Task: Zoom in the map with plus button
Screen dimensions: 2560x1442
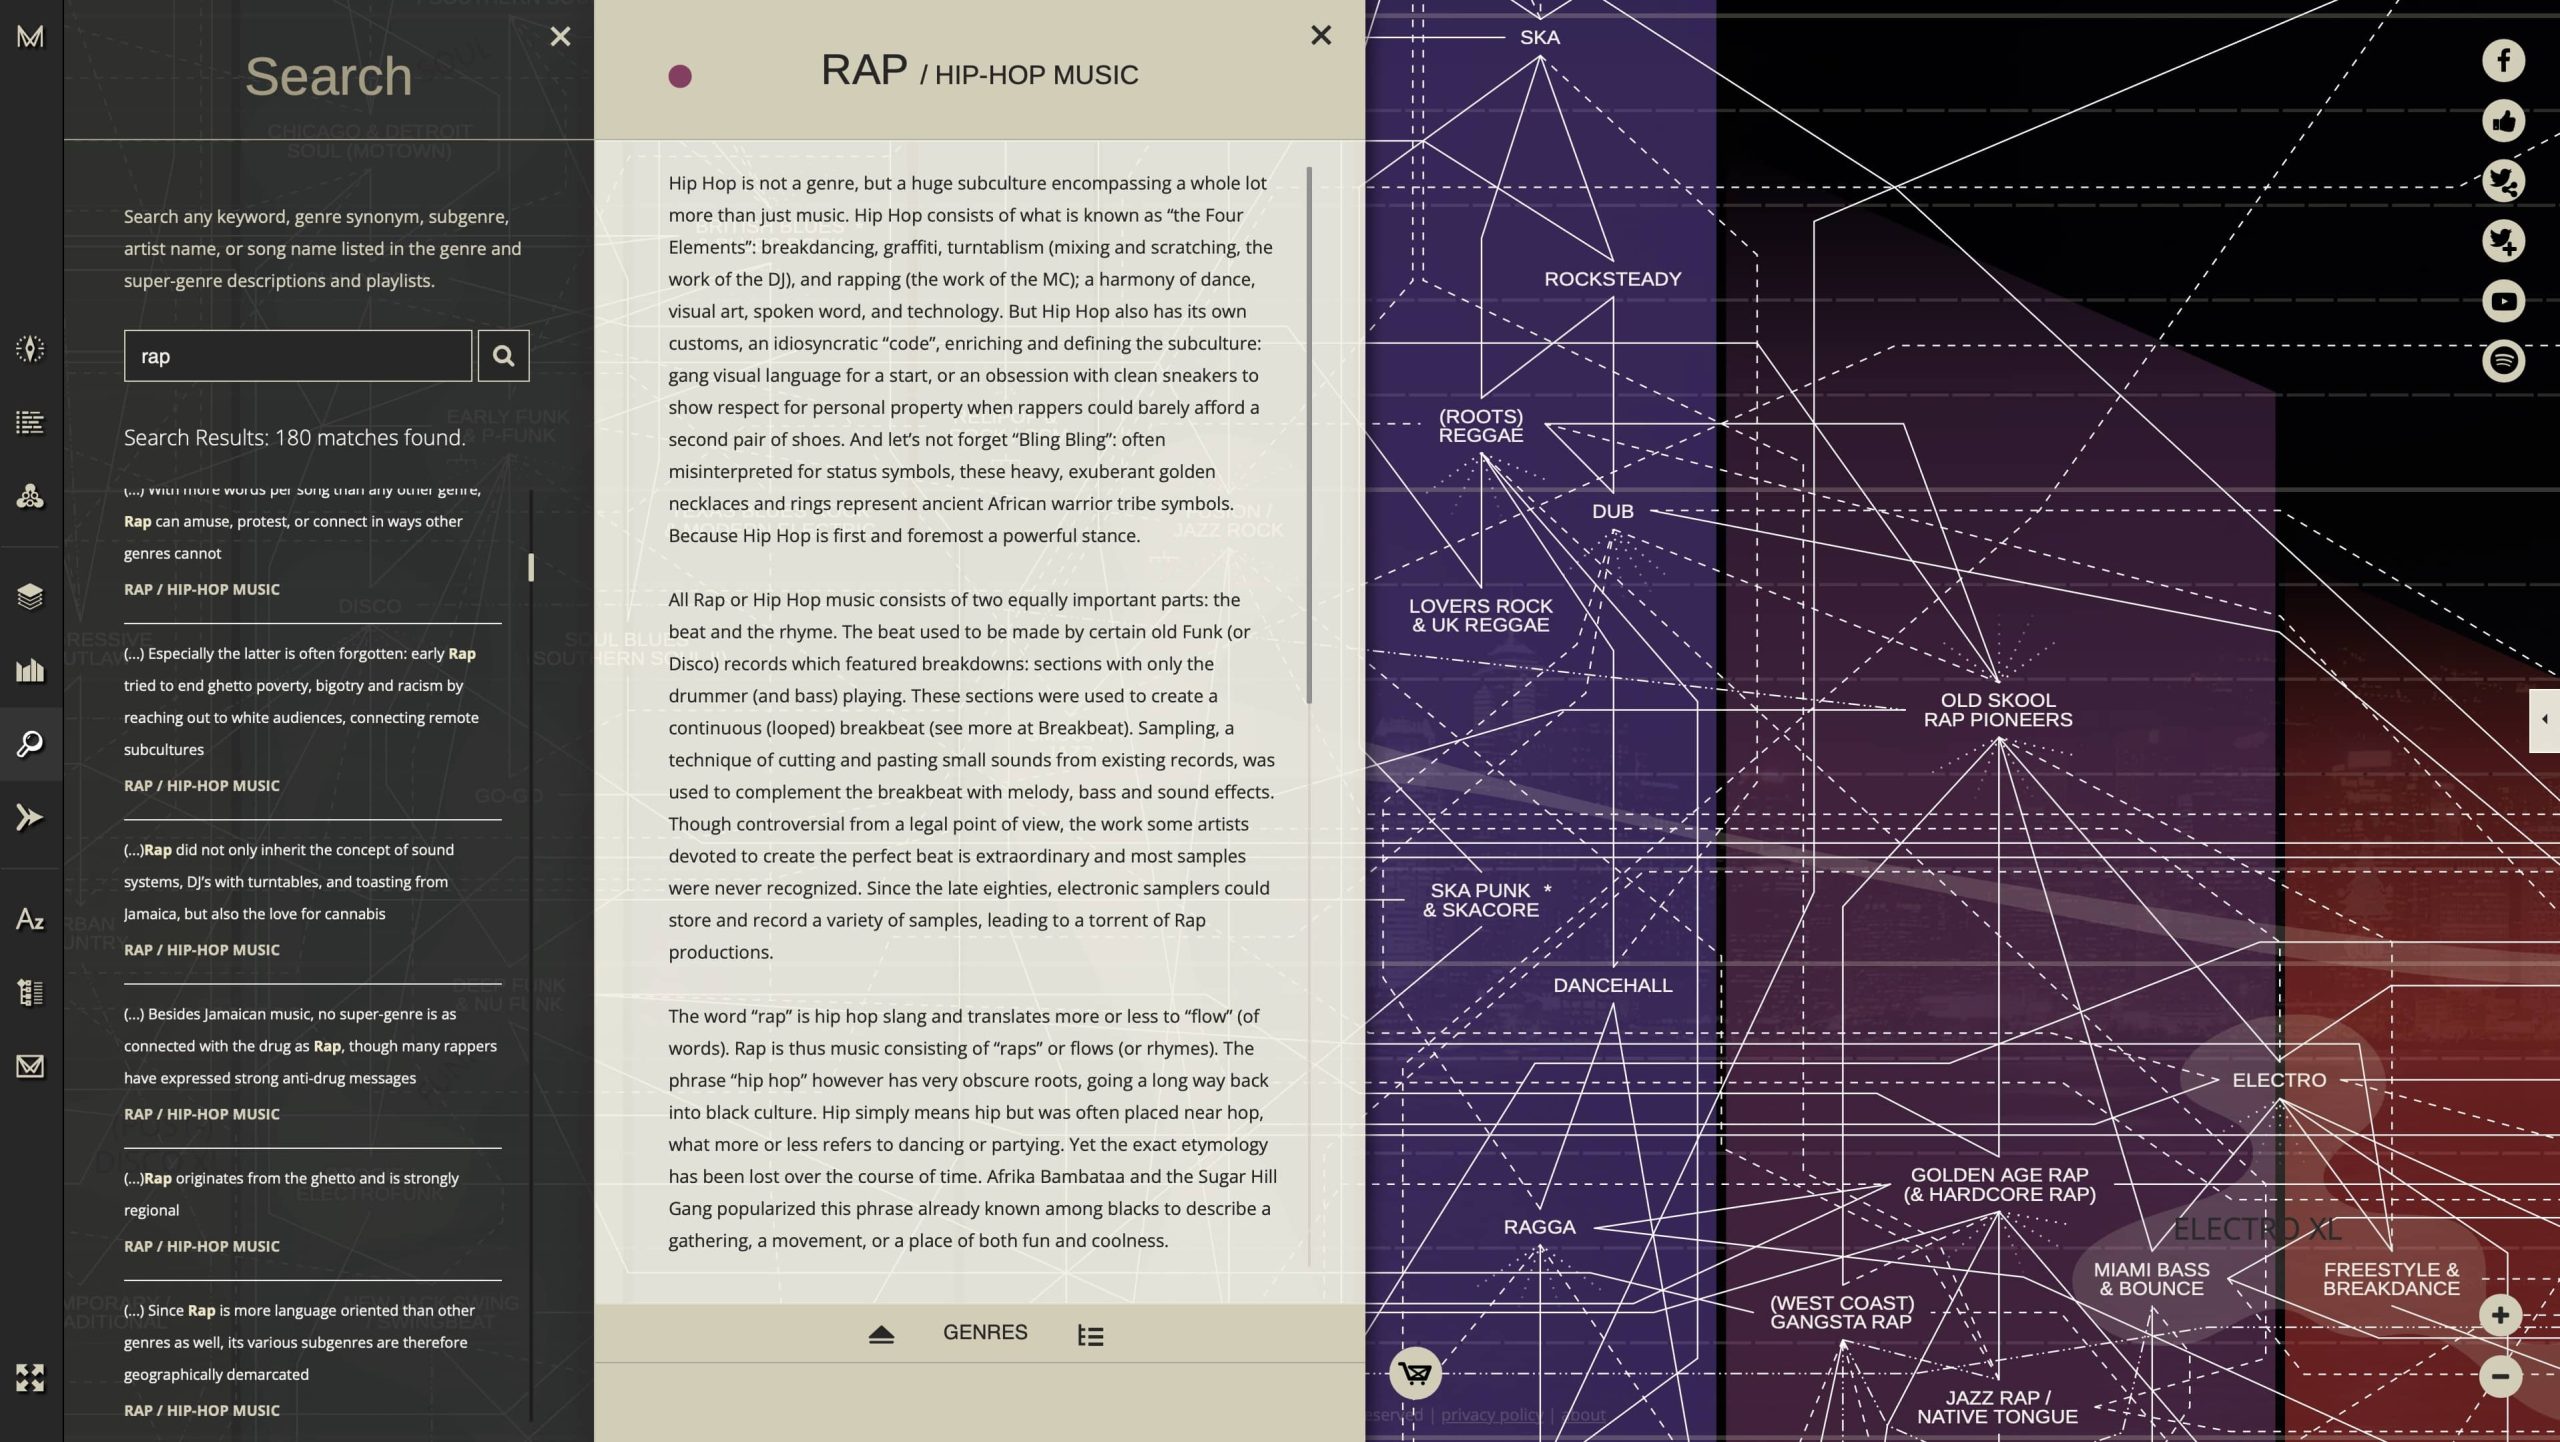Action: [2500, 1315]
